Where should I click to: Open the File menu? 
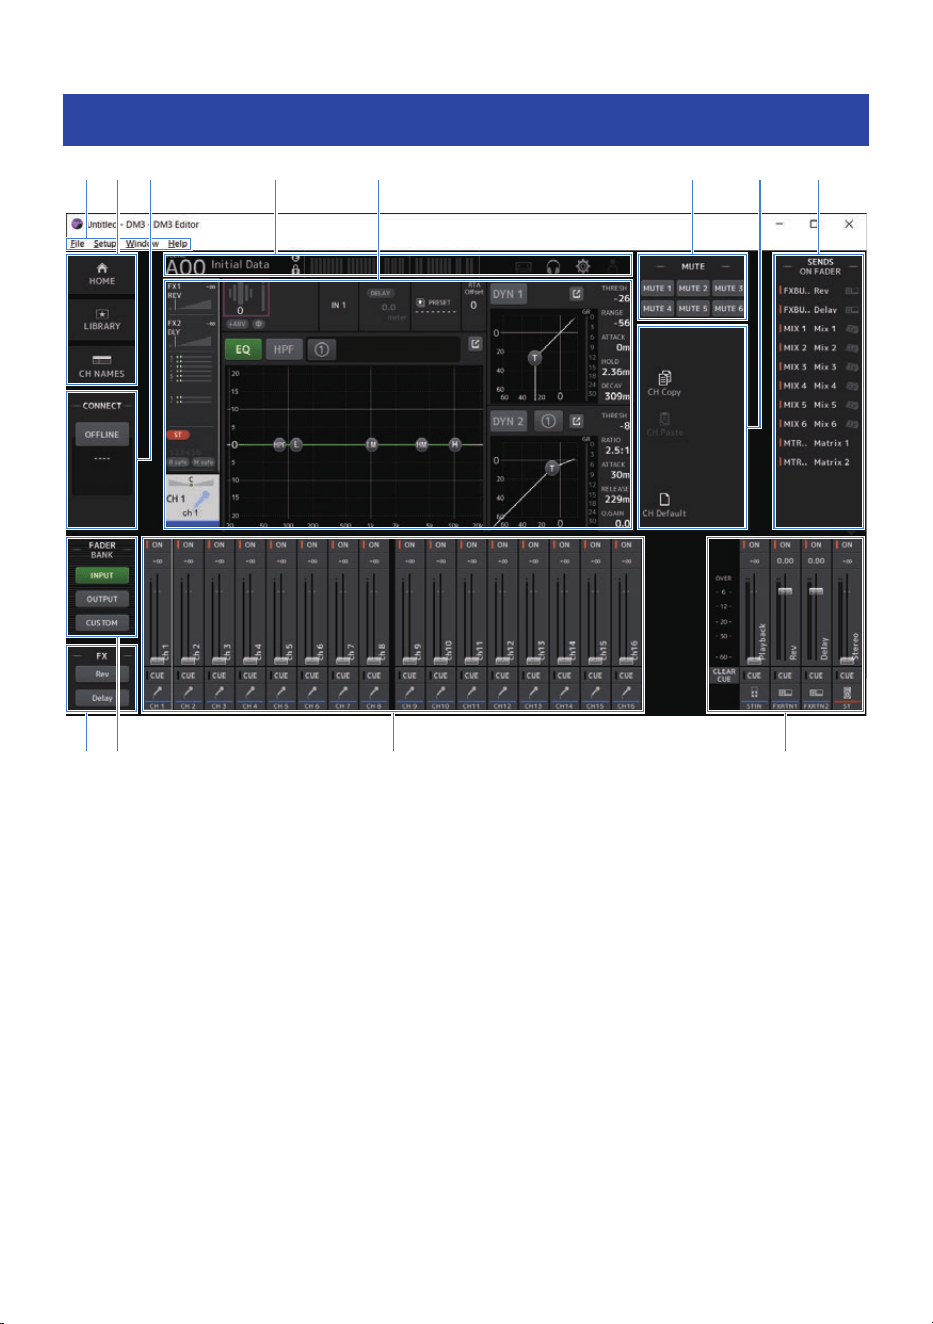[x=77, y=244]
